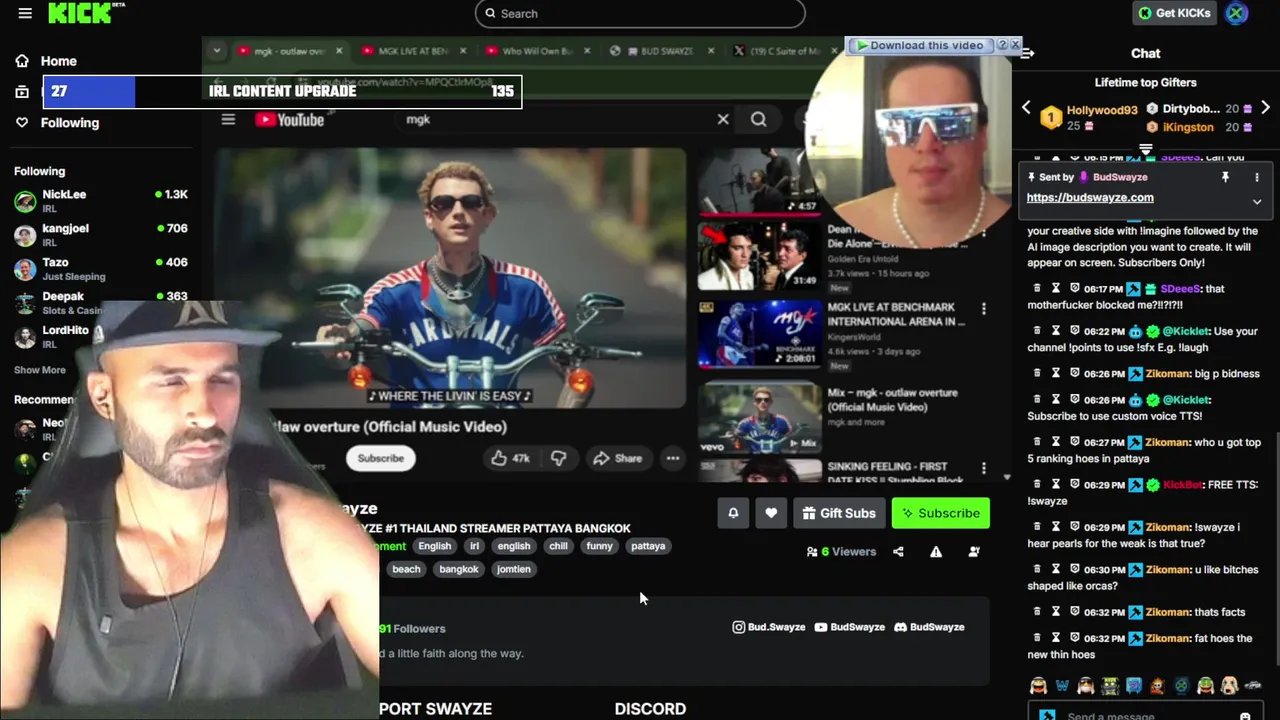The image size is (1280, 720).
Task: Open the browser tab list dropdown
Action: click(x=217, y=51)
